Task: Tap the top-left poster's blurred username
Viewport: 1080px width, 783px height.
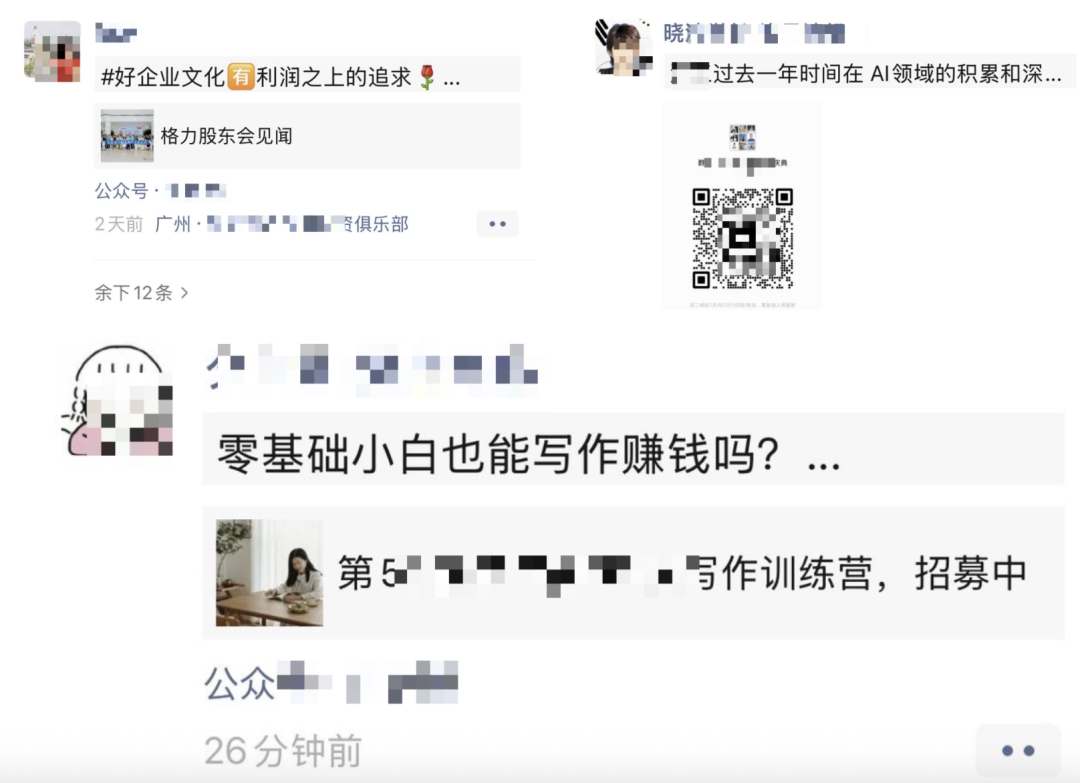Action: 116,32
